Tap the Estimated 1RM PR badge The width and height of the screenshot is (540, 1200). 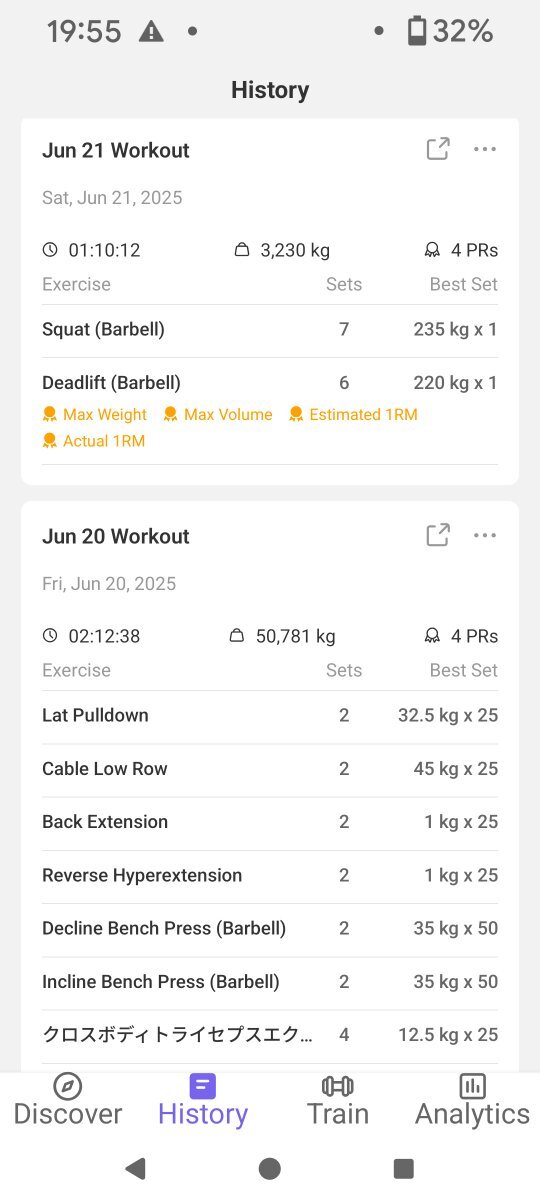click(353, 414)
